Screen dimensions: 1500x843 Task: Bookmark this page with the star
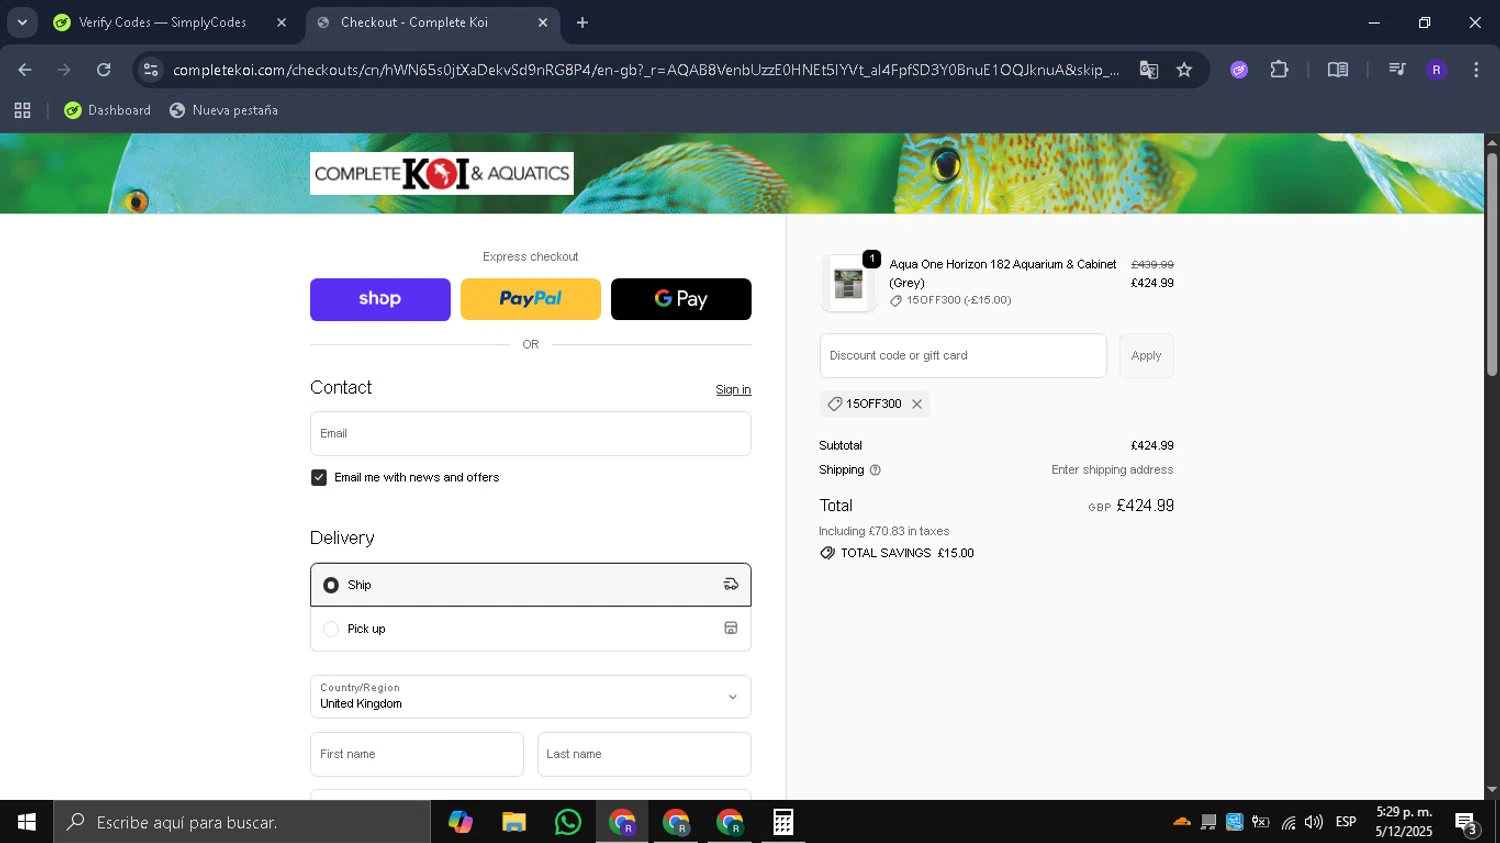1185,70
